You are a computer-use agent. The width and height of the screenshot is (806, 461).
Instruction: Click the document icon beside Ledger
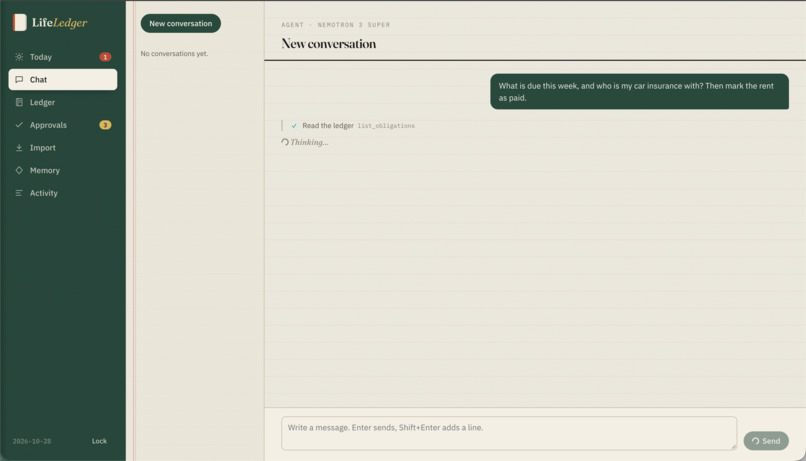[x=19, y=102]
